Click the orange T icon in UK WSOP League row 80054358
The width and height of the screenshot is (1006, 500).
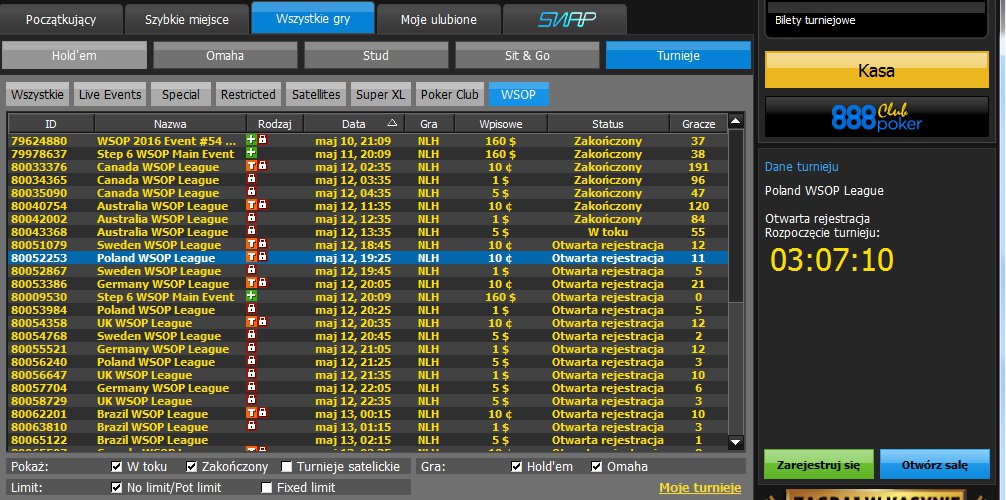tap(252, 323)
